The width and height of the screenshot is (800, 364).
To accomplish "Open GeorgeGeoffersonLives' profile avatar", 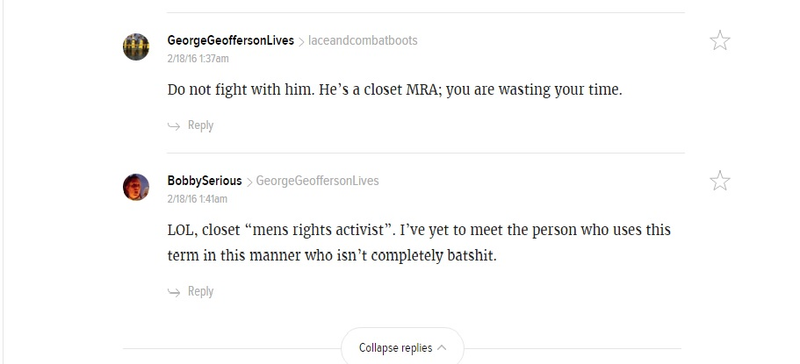I will (136, 47).
